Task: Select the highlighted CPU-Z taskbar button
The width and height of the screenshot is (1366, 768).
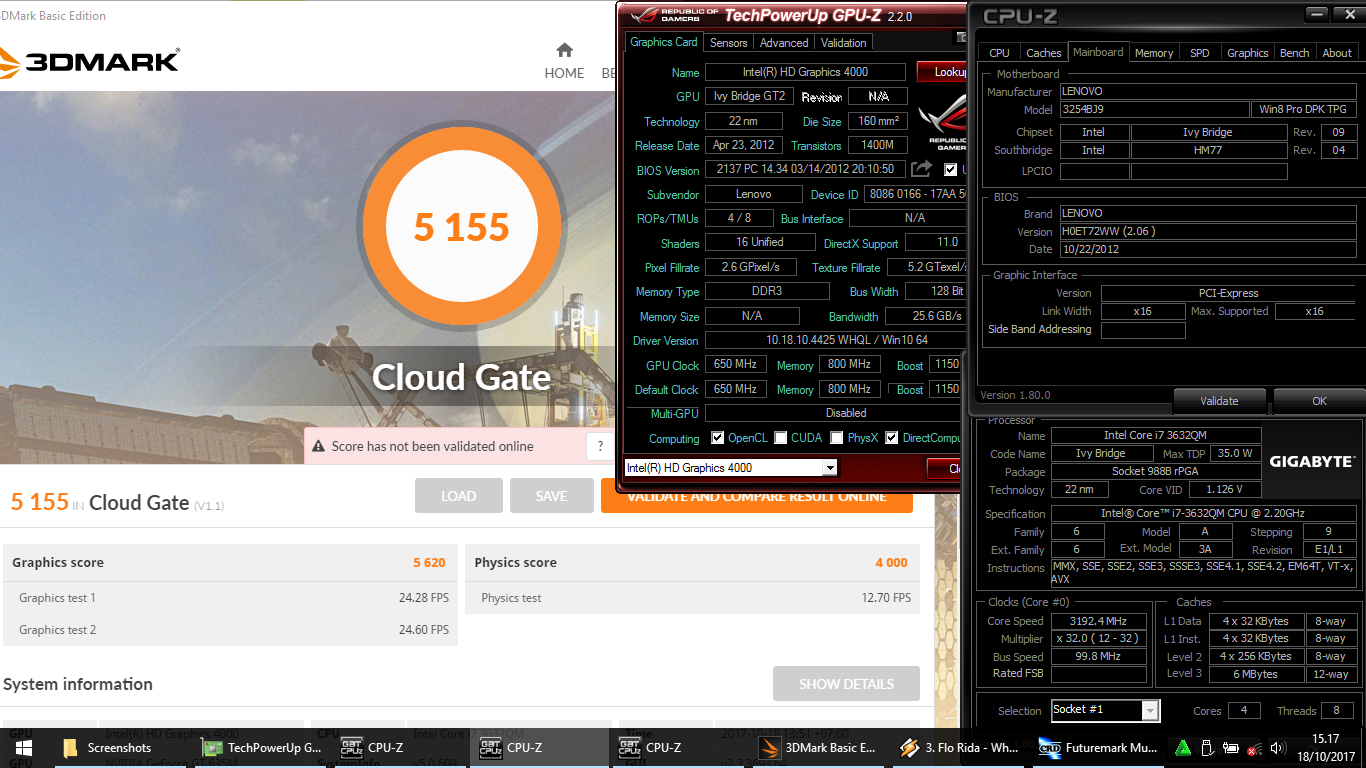Action: pos(539,747)
